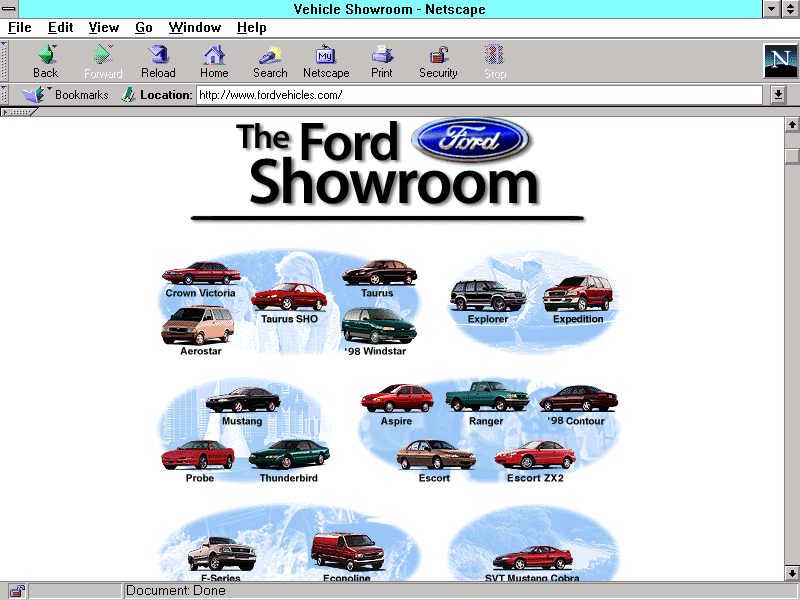Click the Netscape N logo animation
This screenshot has width=800, height=600.
point(780,61)
